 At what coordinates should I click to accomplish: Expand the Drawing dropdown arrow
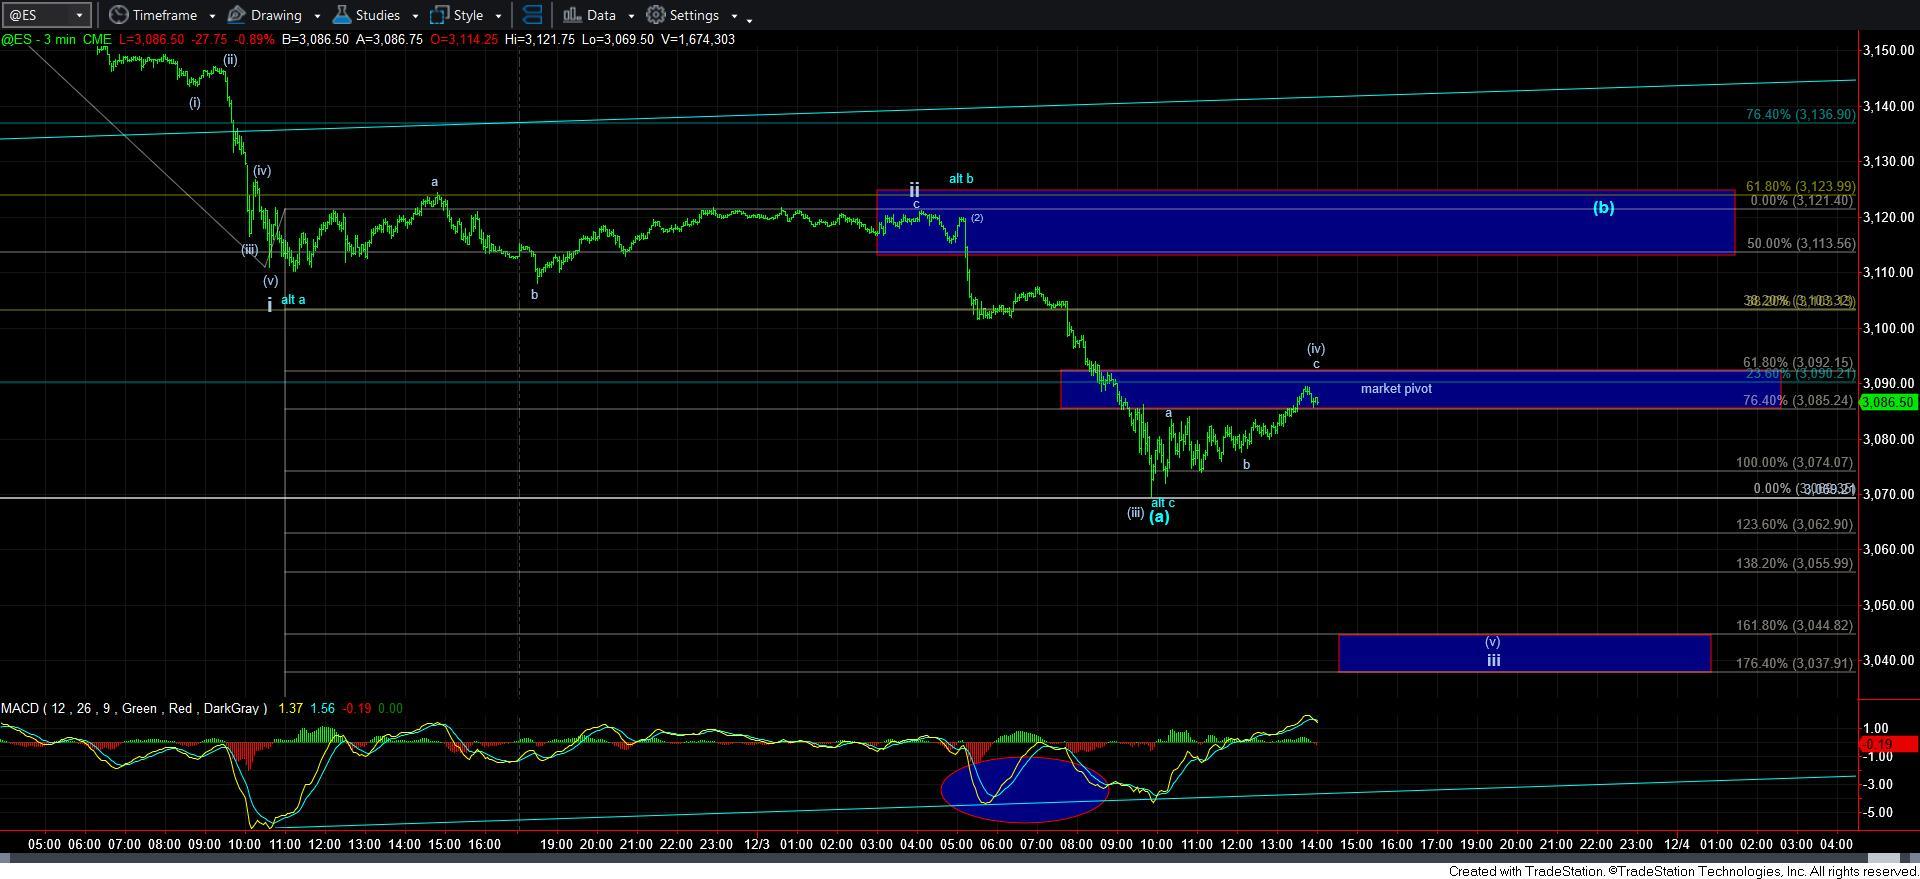tap(317, 16)
